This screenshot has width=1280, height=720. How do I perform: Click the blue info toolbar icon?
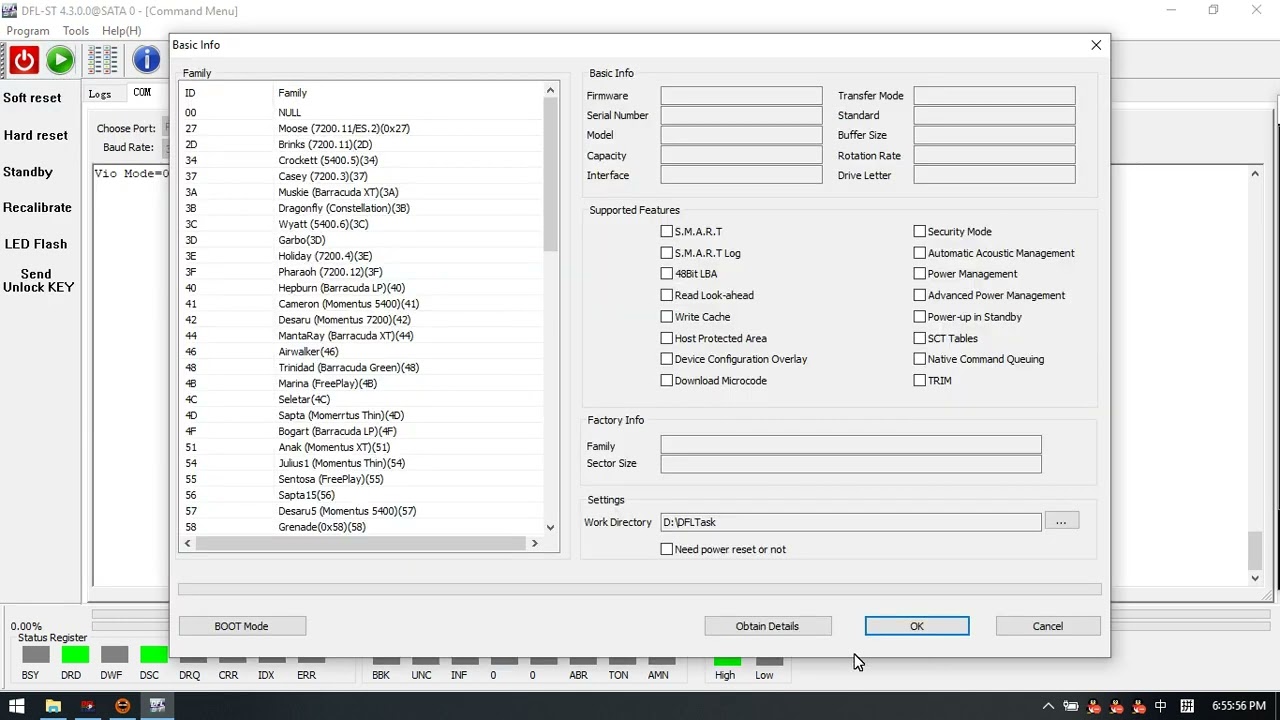[147, 60]
